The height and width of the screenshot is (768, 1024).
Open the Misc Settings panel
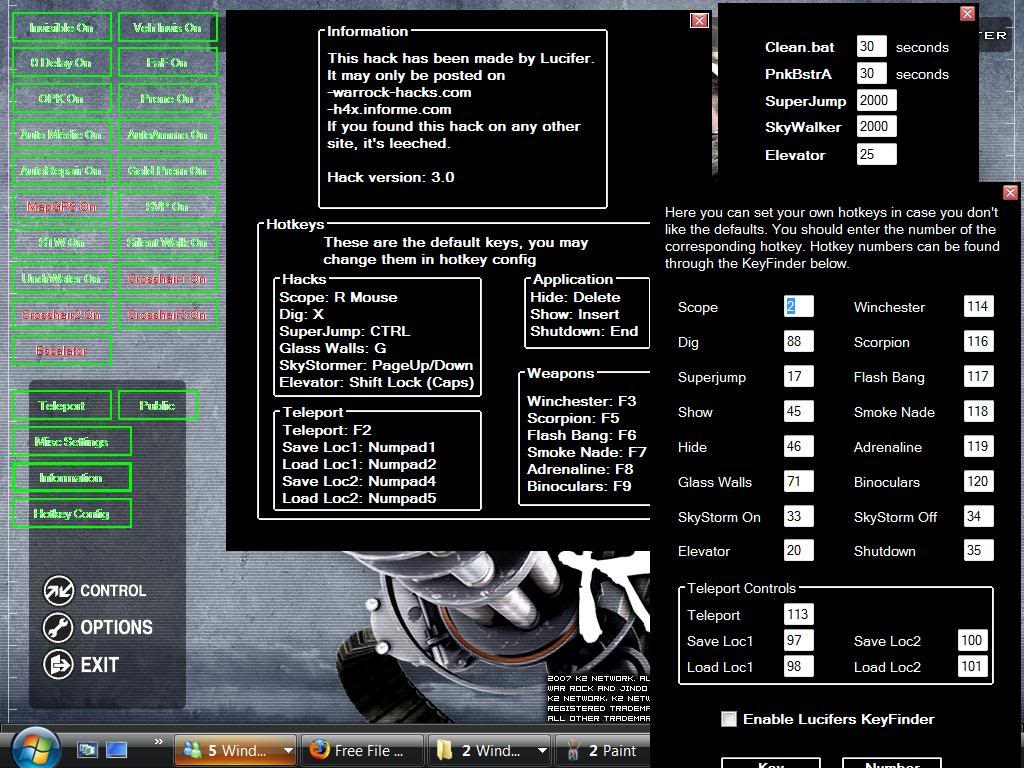(71, 441)
